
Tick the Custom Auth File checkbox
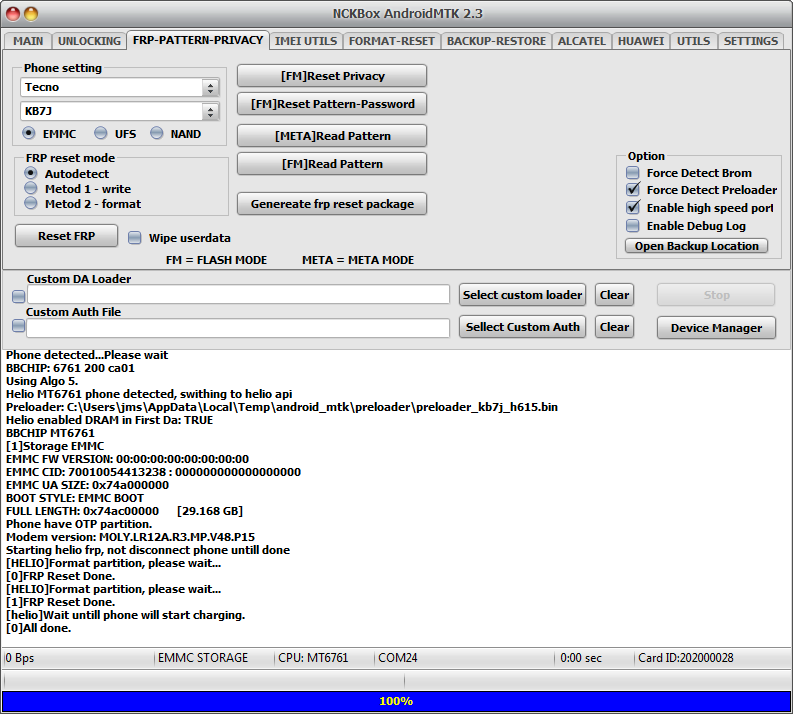(19, 326)
